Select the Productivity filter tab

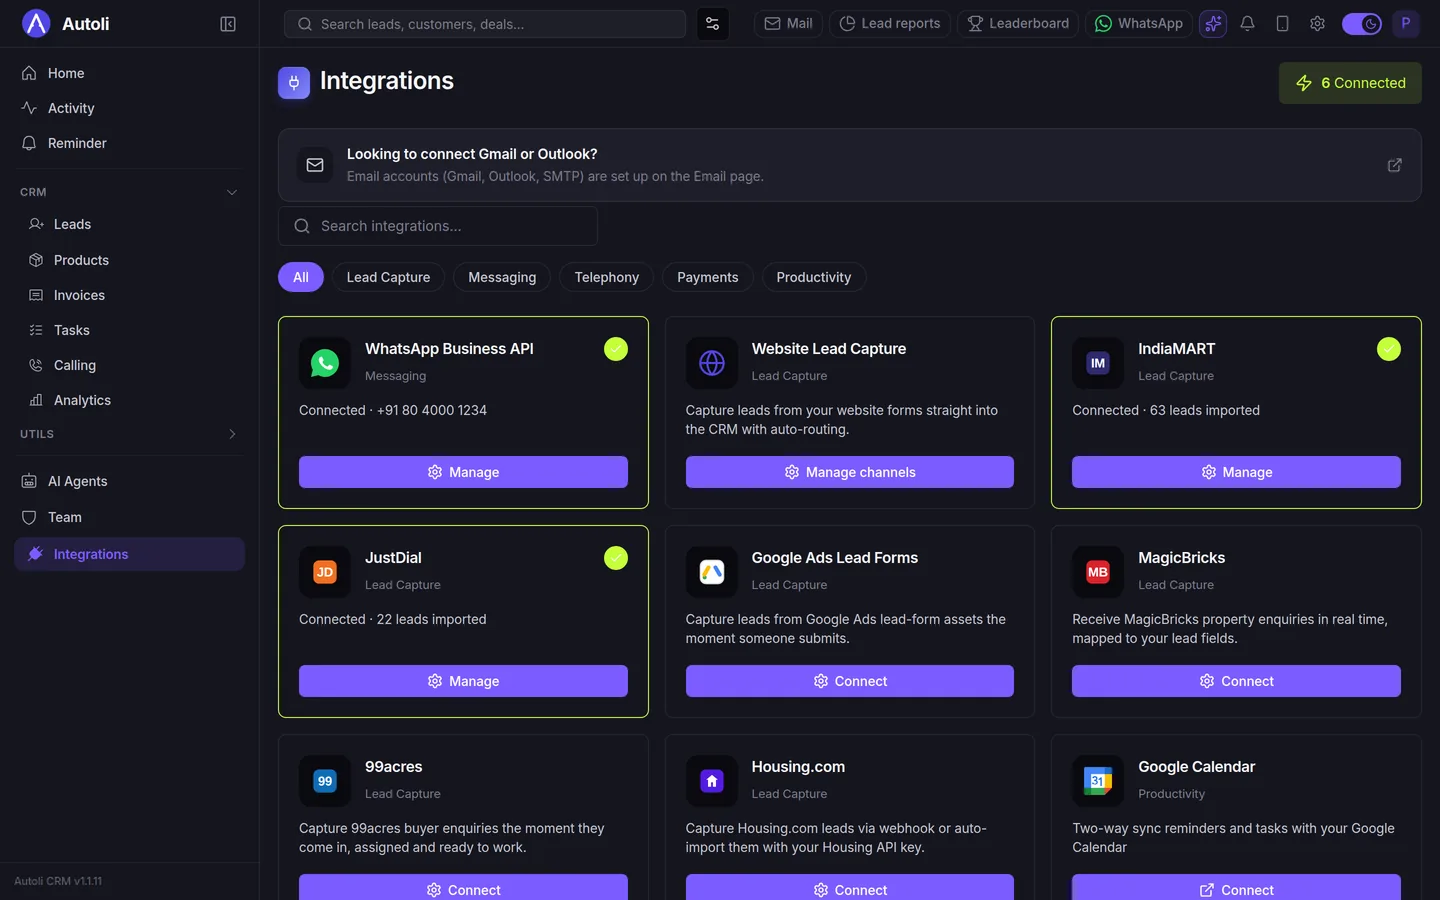tap(814, 277)
